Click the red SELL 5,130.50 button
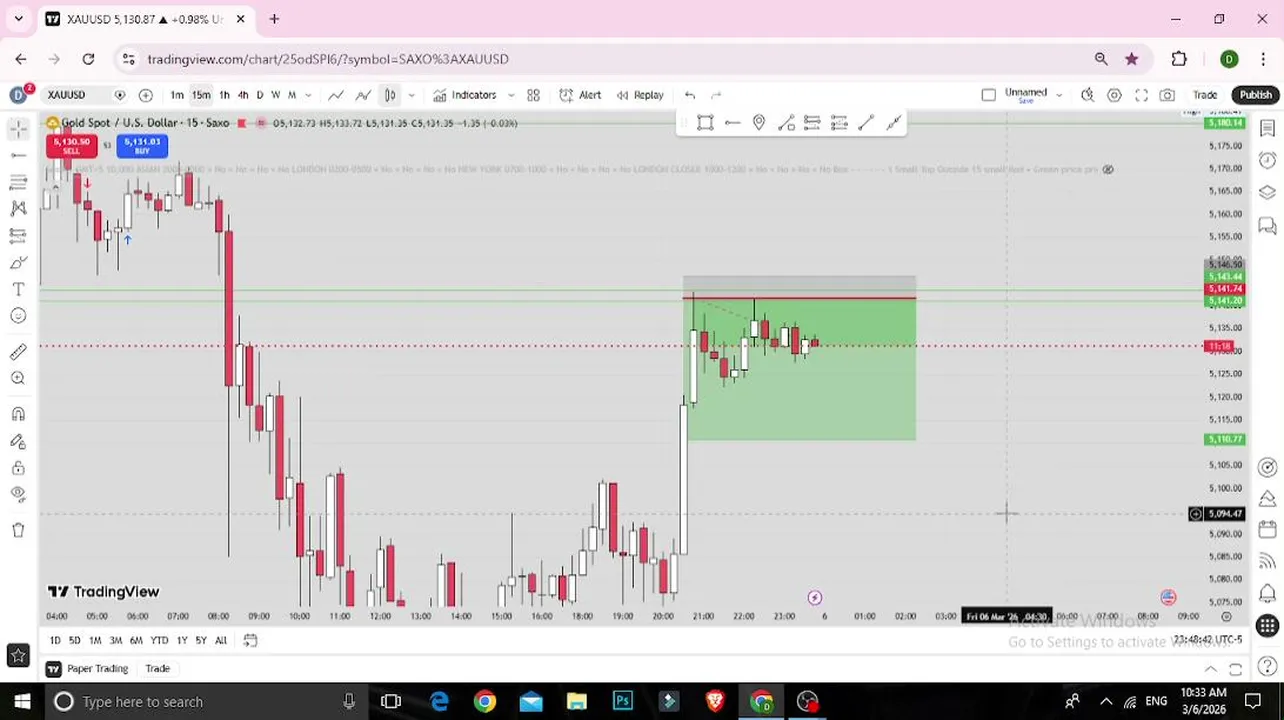The image size is (1284, 720). (x=71, y=146)
